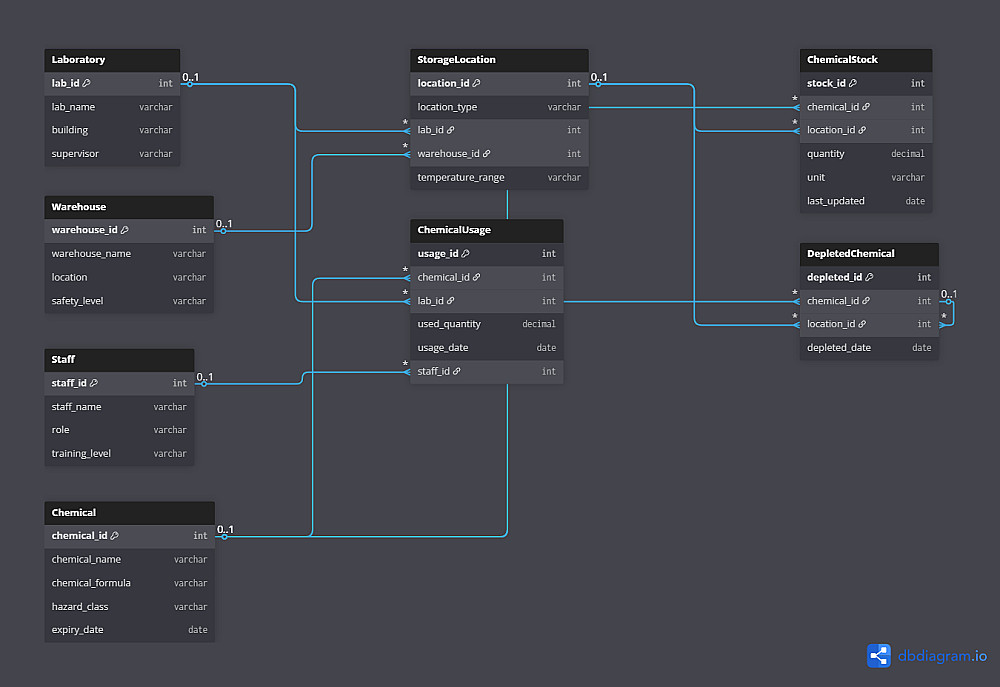Click the supervisor field in Laboratory
This screenshot has height=687, width=1000.
(112, 154)
